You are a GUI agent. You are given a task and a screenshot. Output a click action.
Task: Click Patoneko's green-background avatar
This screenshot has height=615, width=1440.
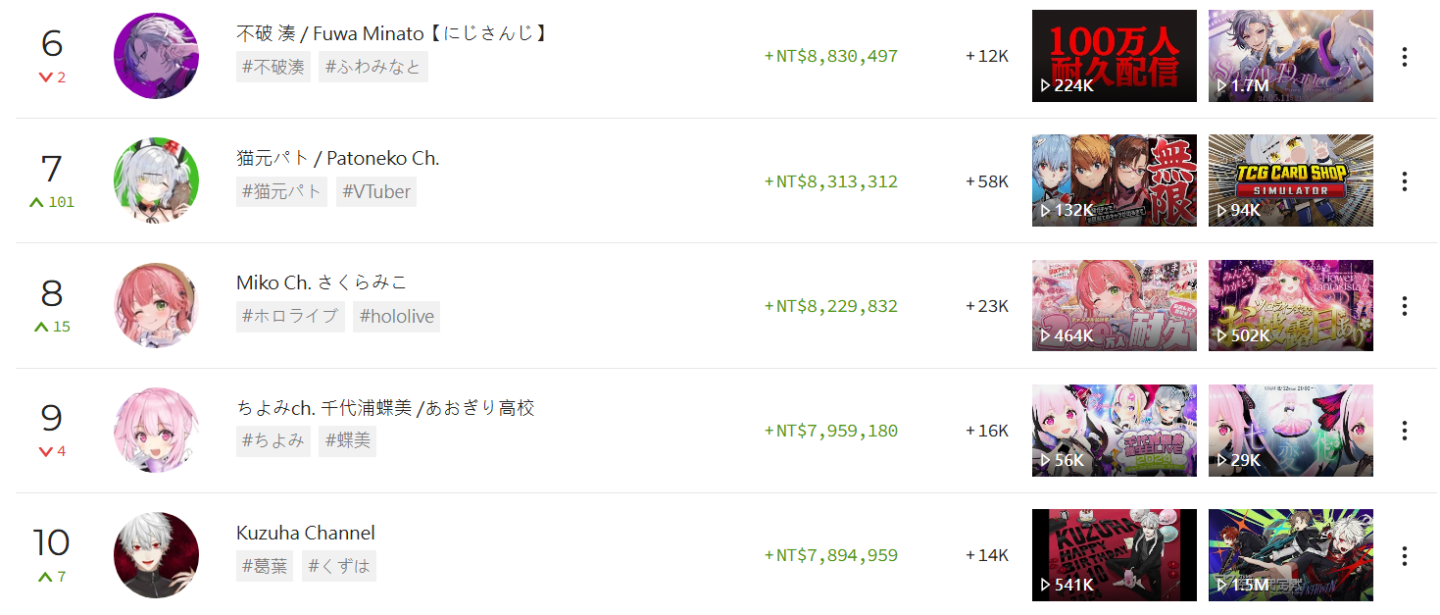(156, 181)
